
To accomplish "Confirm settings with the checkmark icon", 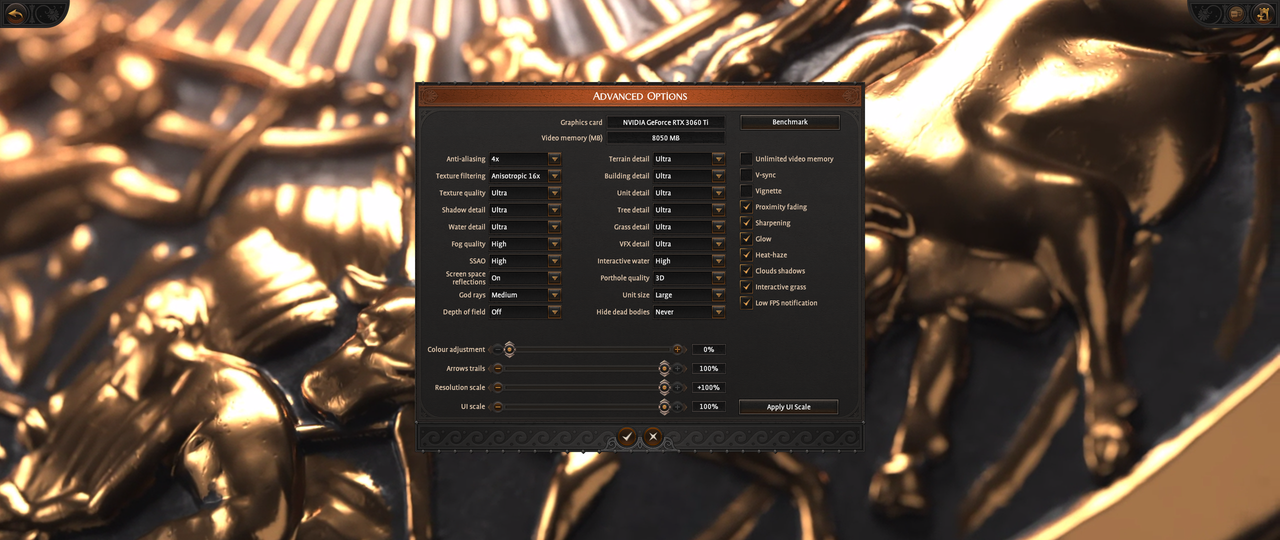I will tap(626, 436).
